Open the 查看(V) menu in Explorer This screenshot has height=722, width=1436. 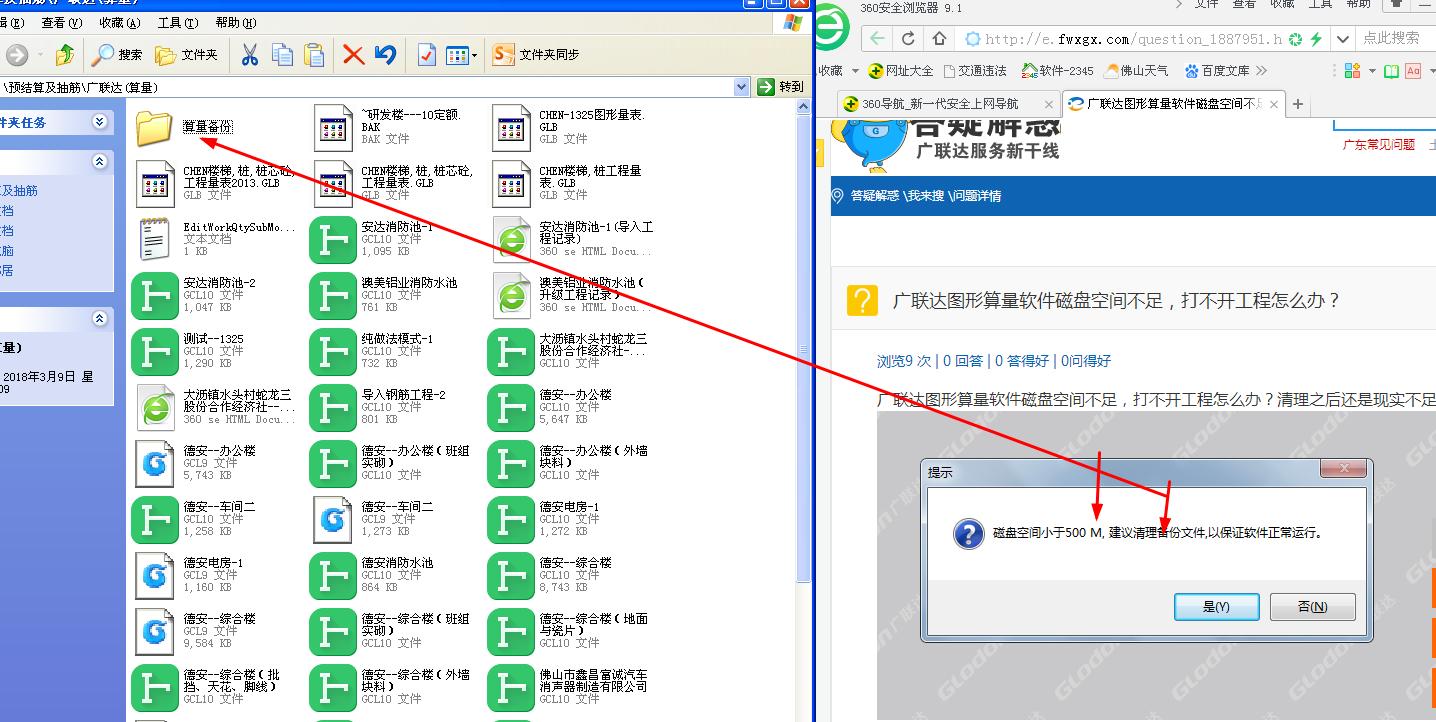point(61,22)
